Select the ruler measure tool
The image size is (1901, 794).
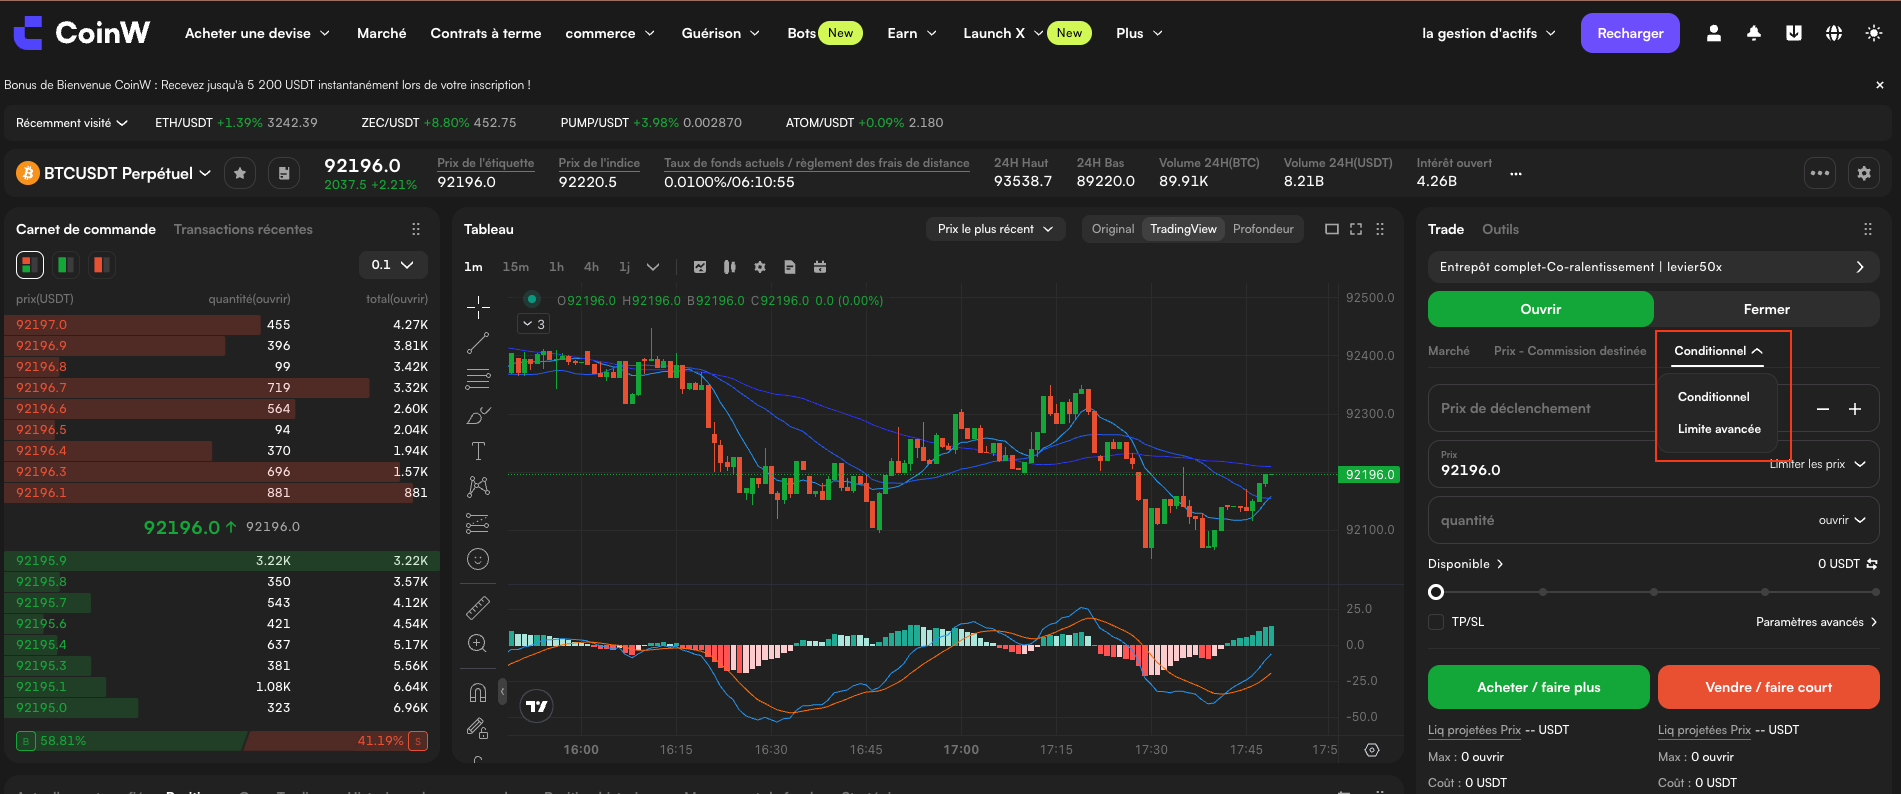tap(478, 607)
